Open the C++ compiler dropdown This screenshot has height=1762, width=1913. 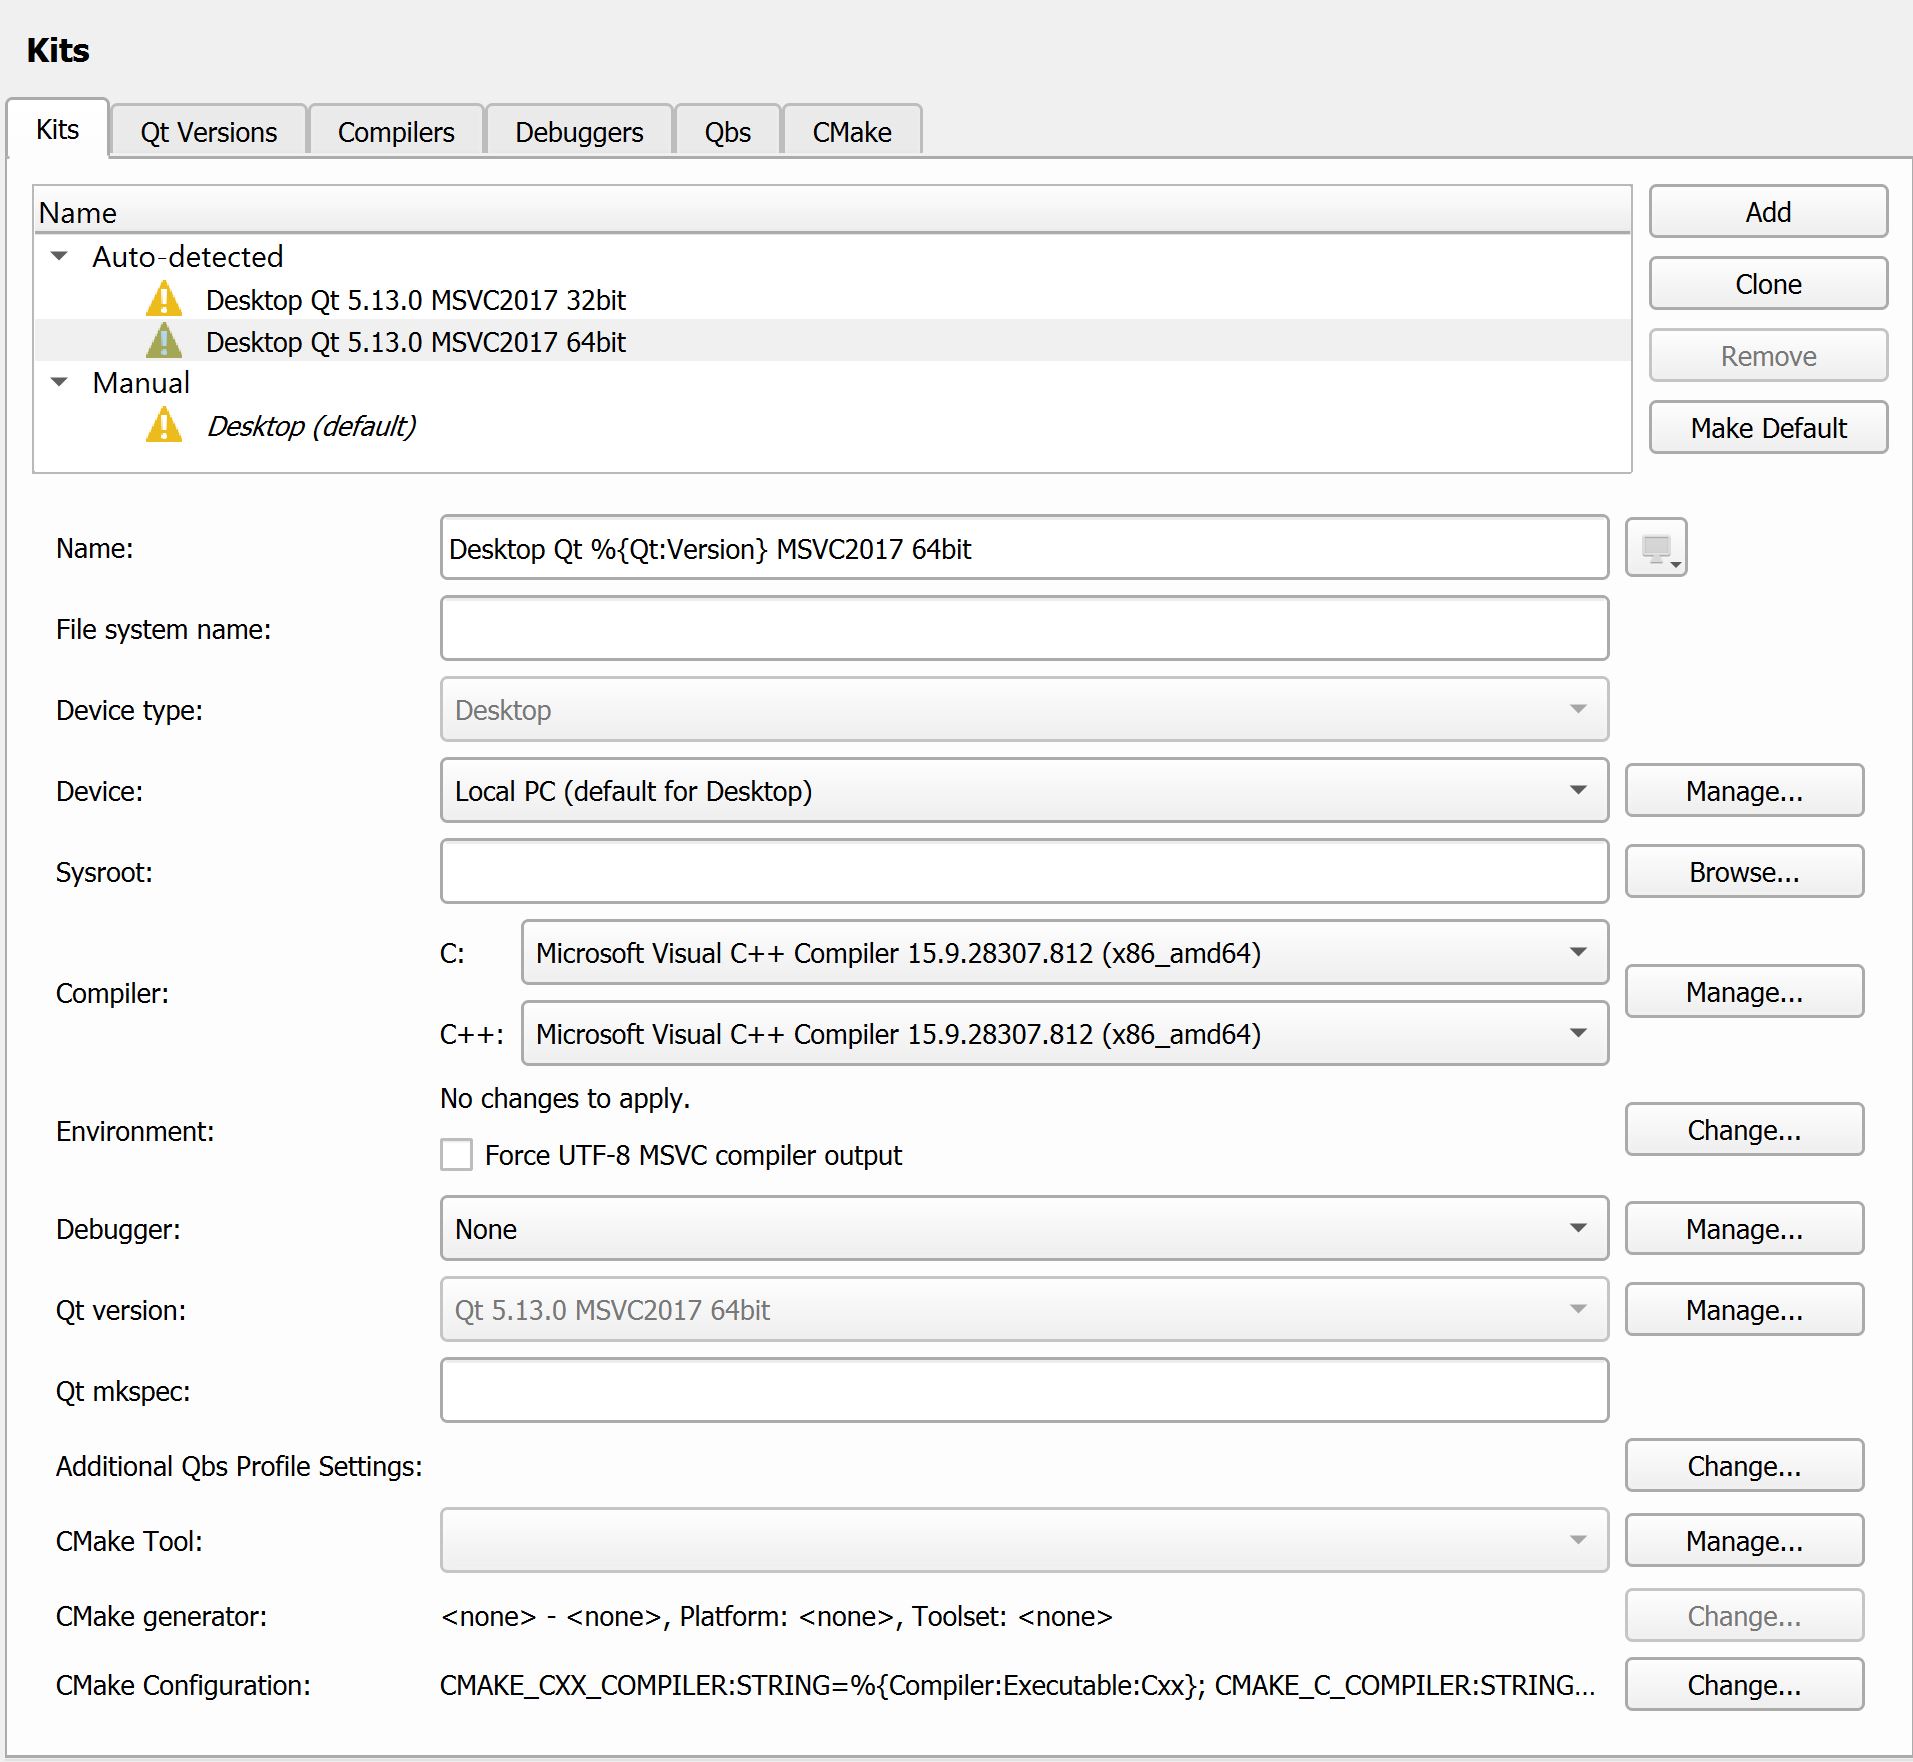[x=1063, y=1034]
